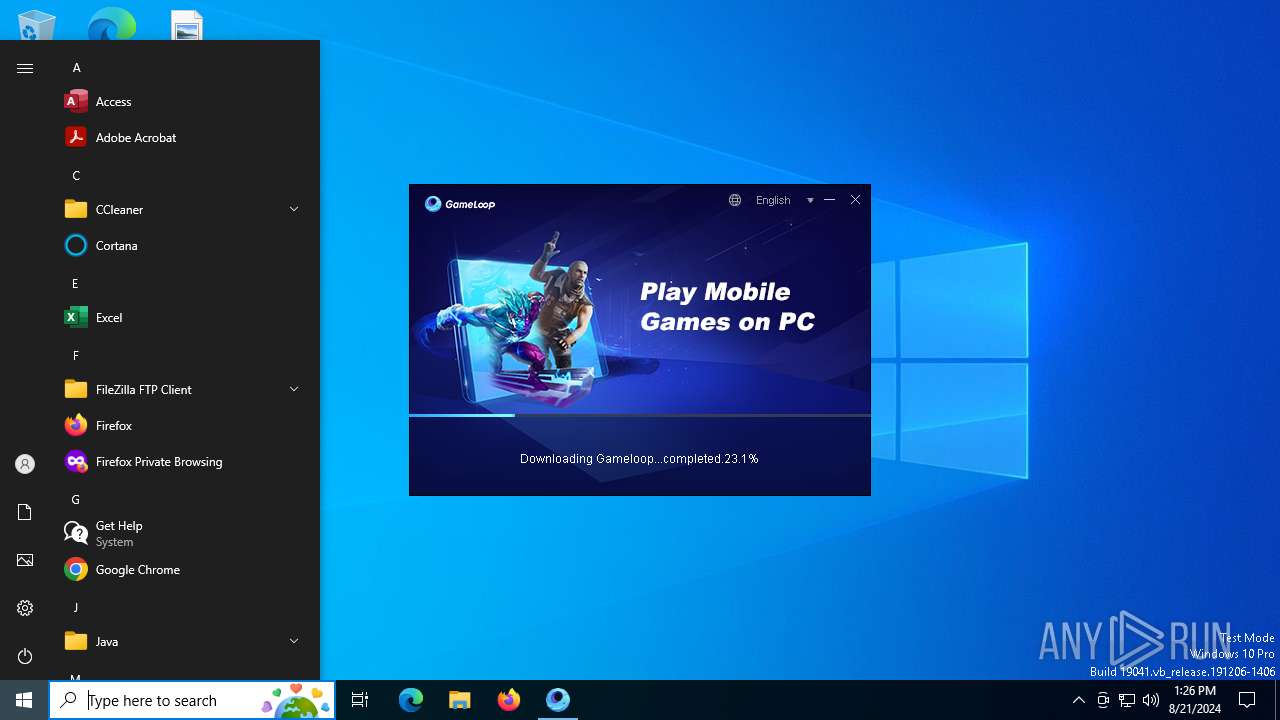Click the Java folder icon
Image resolution: width=1280 pixels, height=720 pixels.
click(x=76, y=641)
